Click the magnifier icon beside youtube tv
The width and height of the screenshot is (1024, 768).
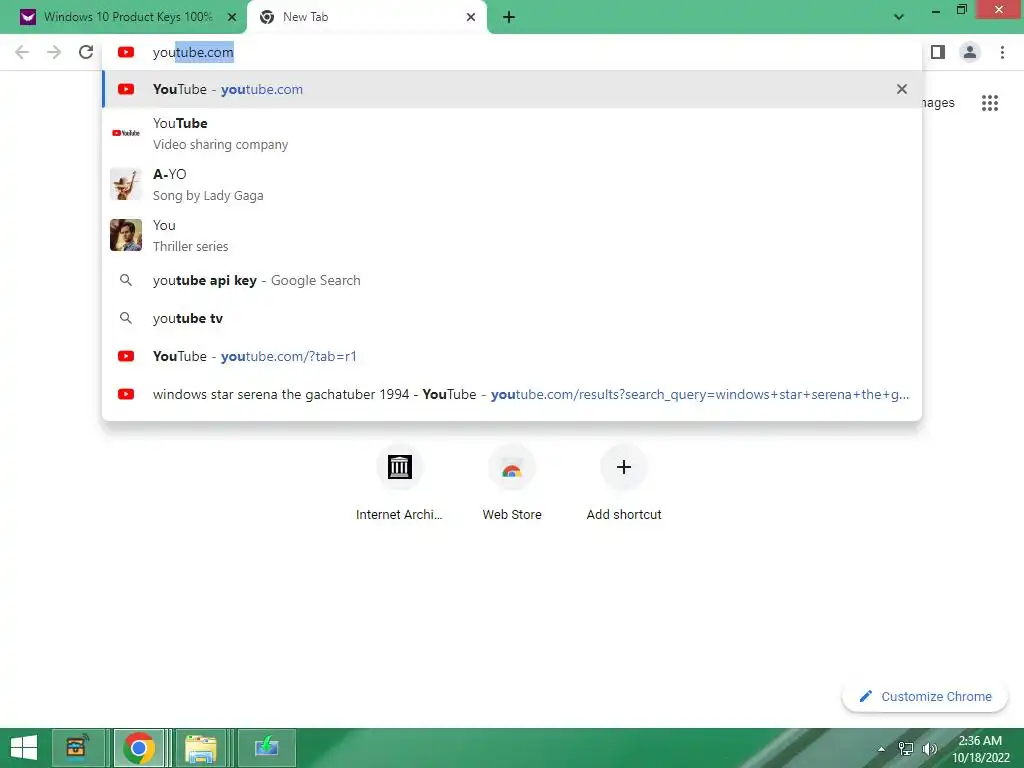pos(126,318)
